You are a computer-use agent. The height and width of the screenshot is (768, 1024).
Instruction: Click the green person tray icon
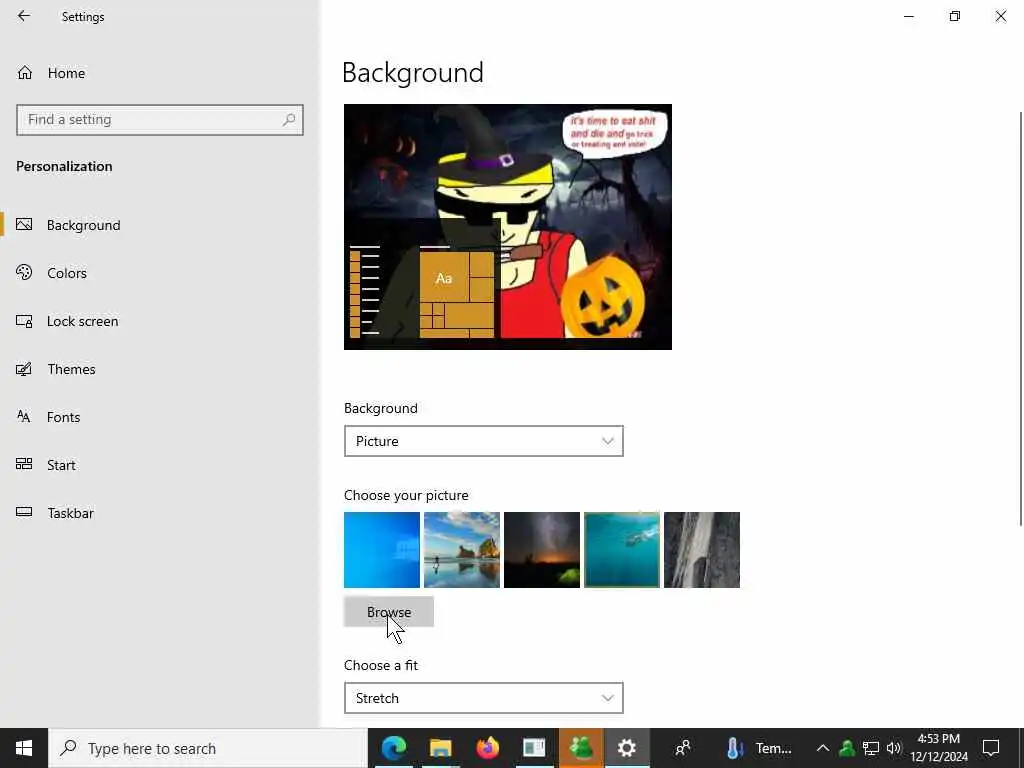(x=847, y=748)
